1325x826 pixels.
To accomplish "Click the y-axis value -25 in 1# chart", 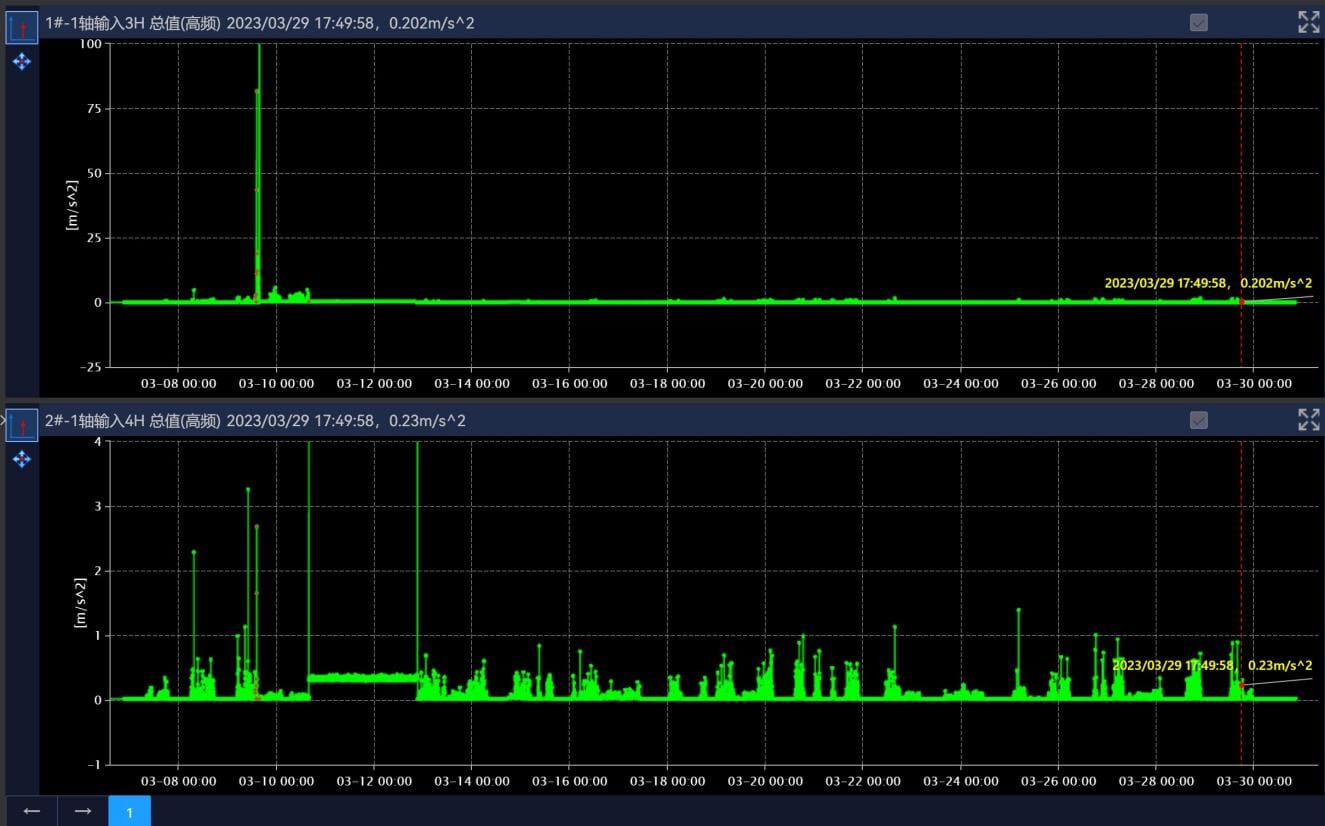I will 90,367.
